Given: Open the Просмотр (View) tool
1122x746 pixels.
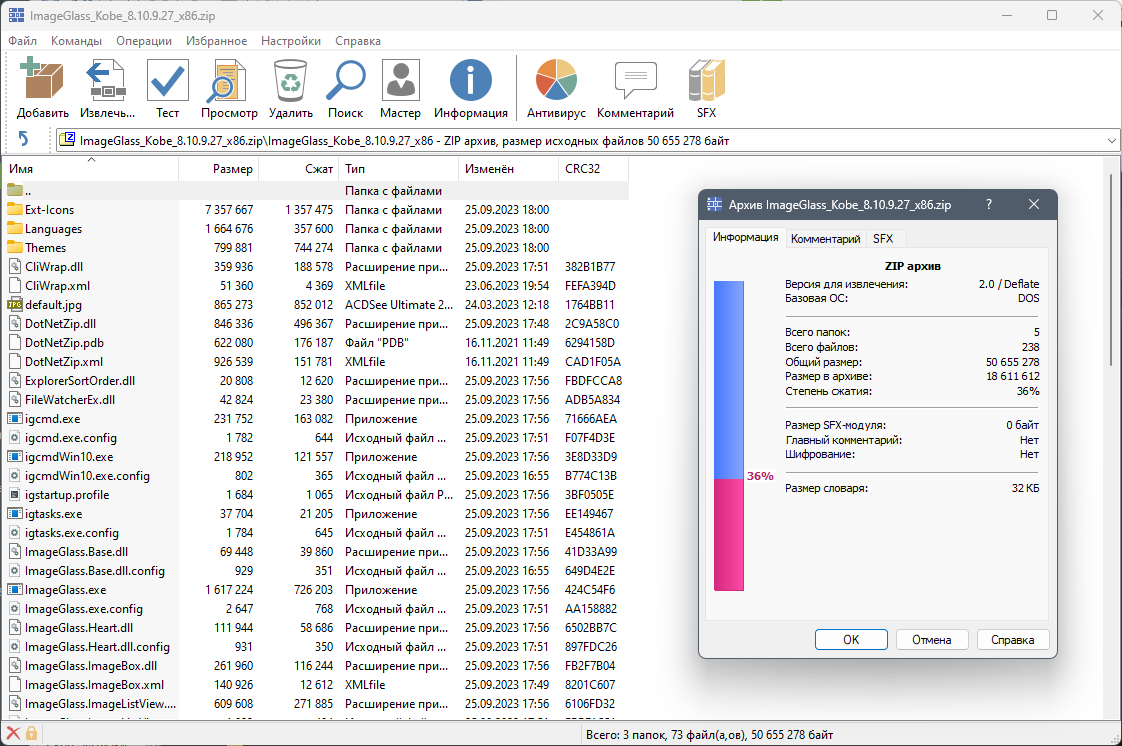Looking at the screenshot, I should coord(228,80).
